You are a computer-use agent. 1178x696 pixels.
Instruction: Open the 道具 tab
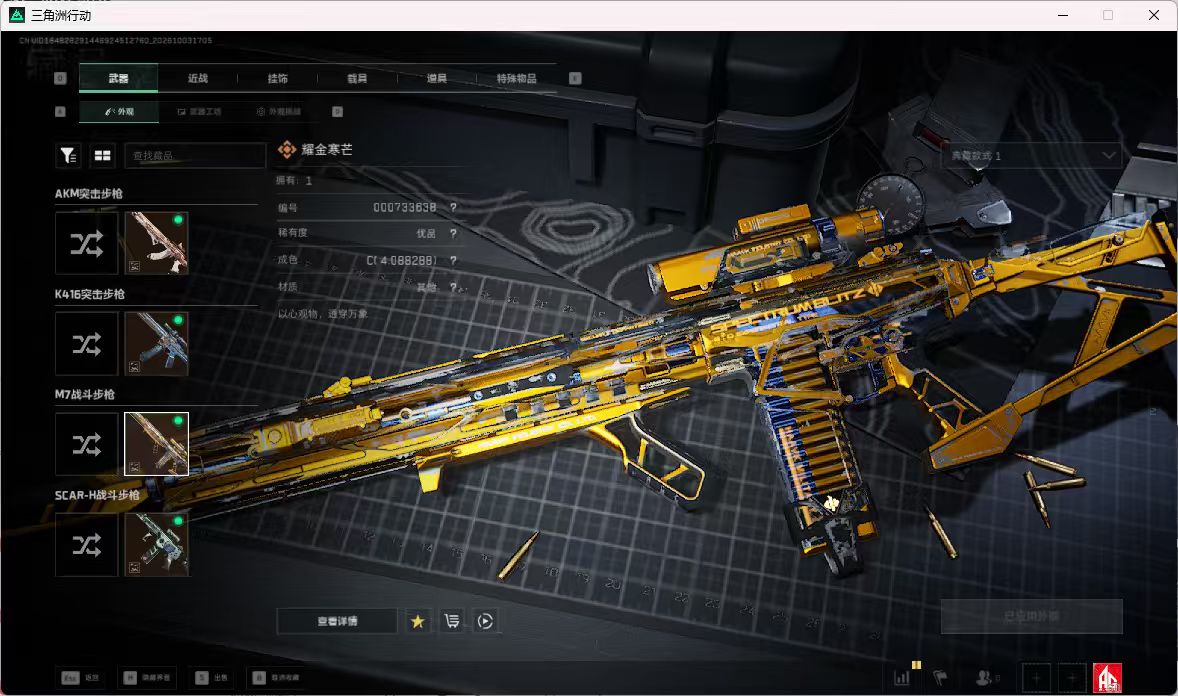click(x=436, y=78)
